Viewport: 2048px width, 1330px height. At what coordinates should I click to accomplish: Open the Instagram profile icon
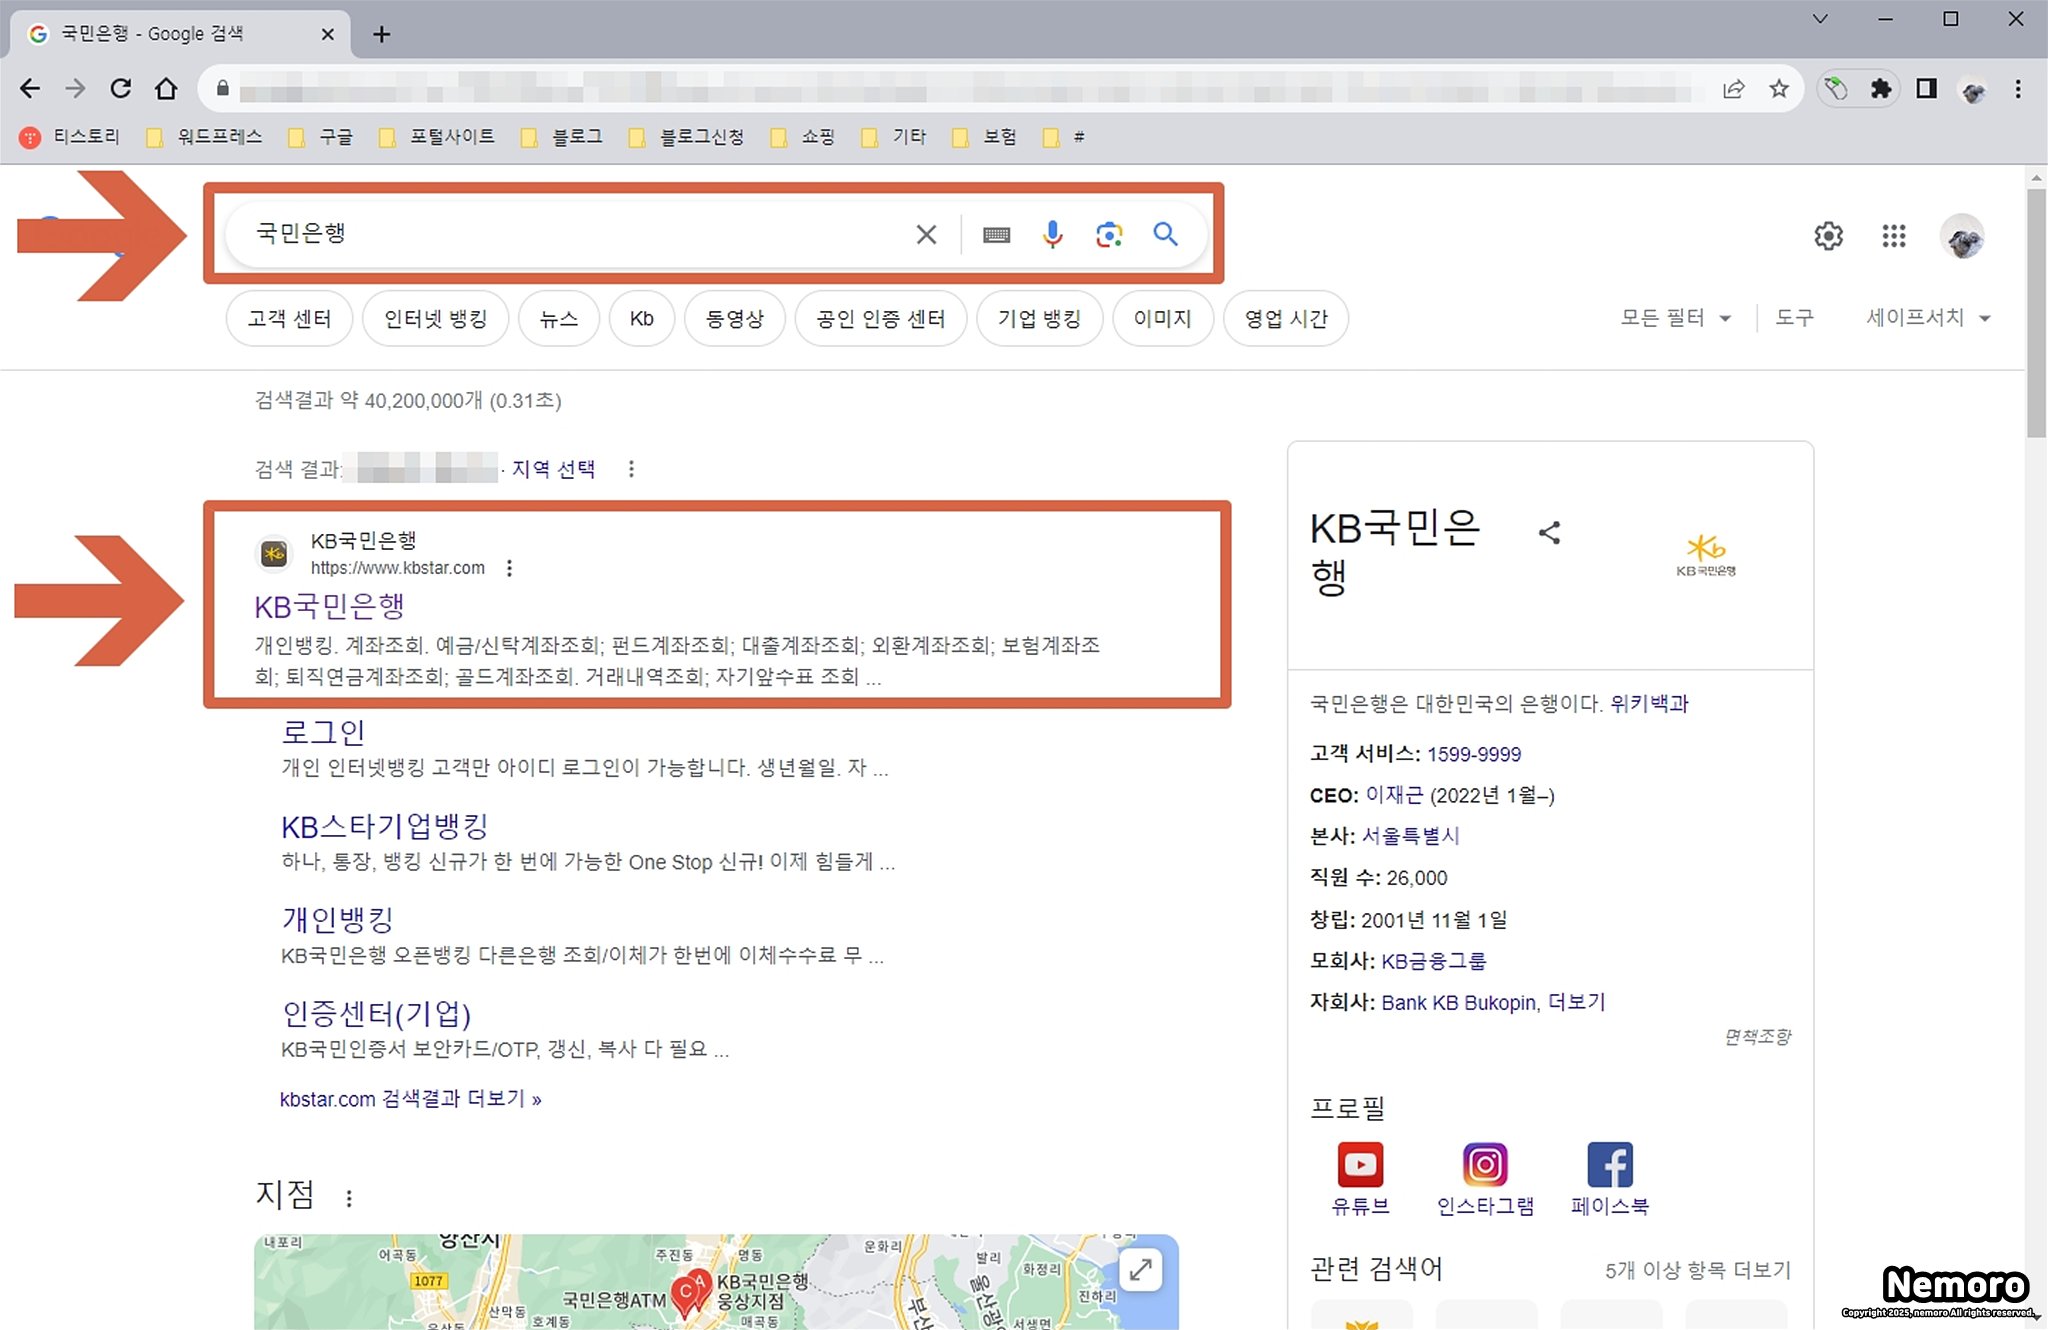click(1485, 1165)
